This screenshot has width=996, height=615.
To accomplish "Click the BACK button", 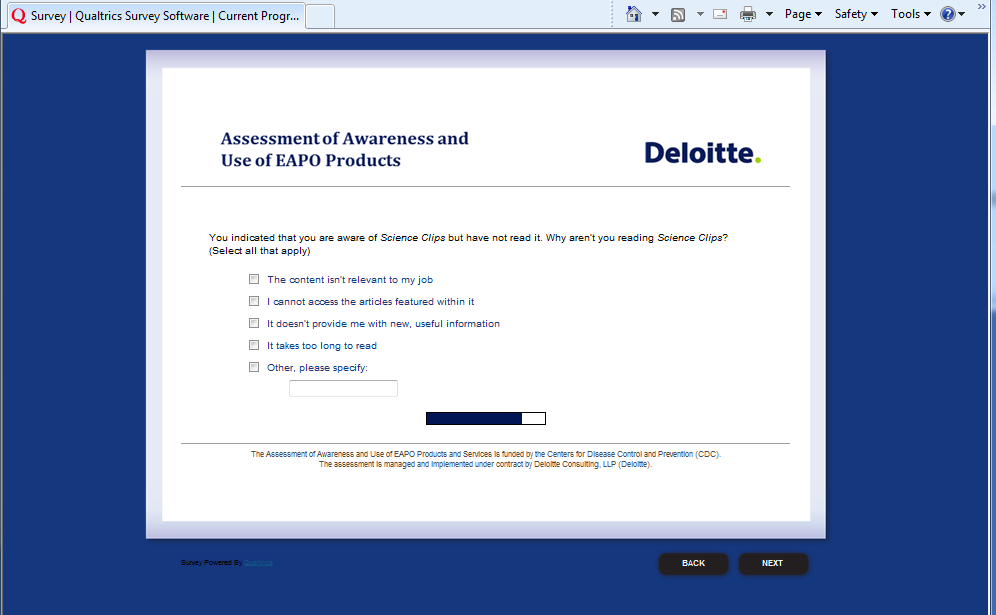I will click(693, 564).
